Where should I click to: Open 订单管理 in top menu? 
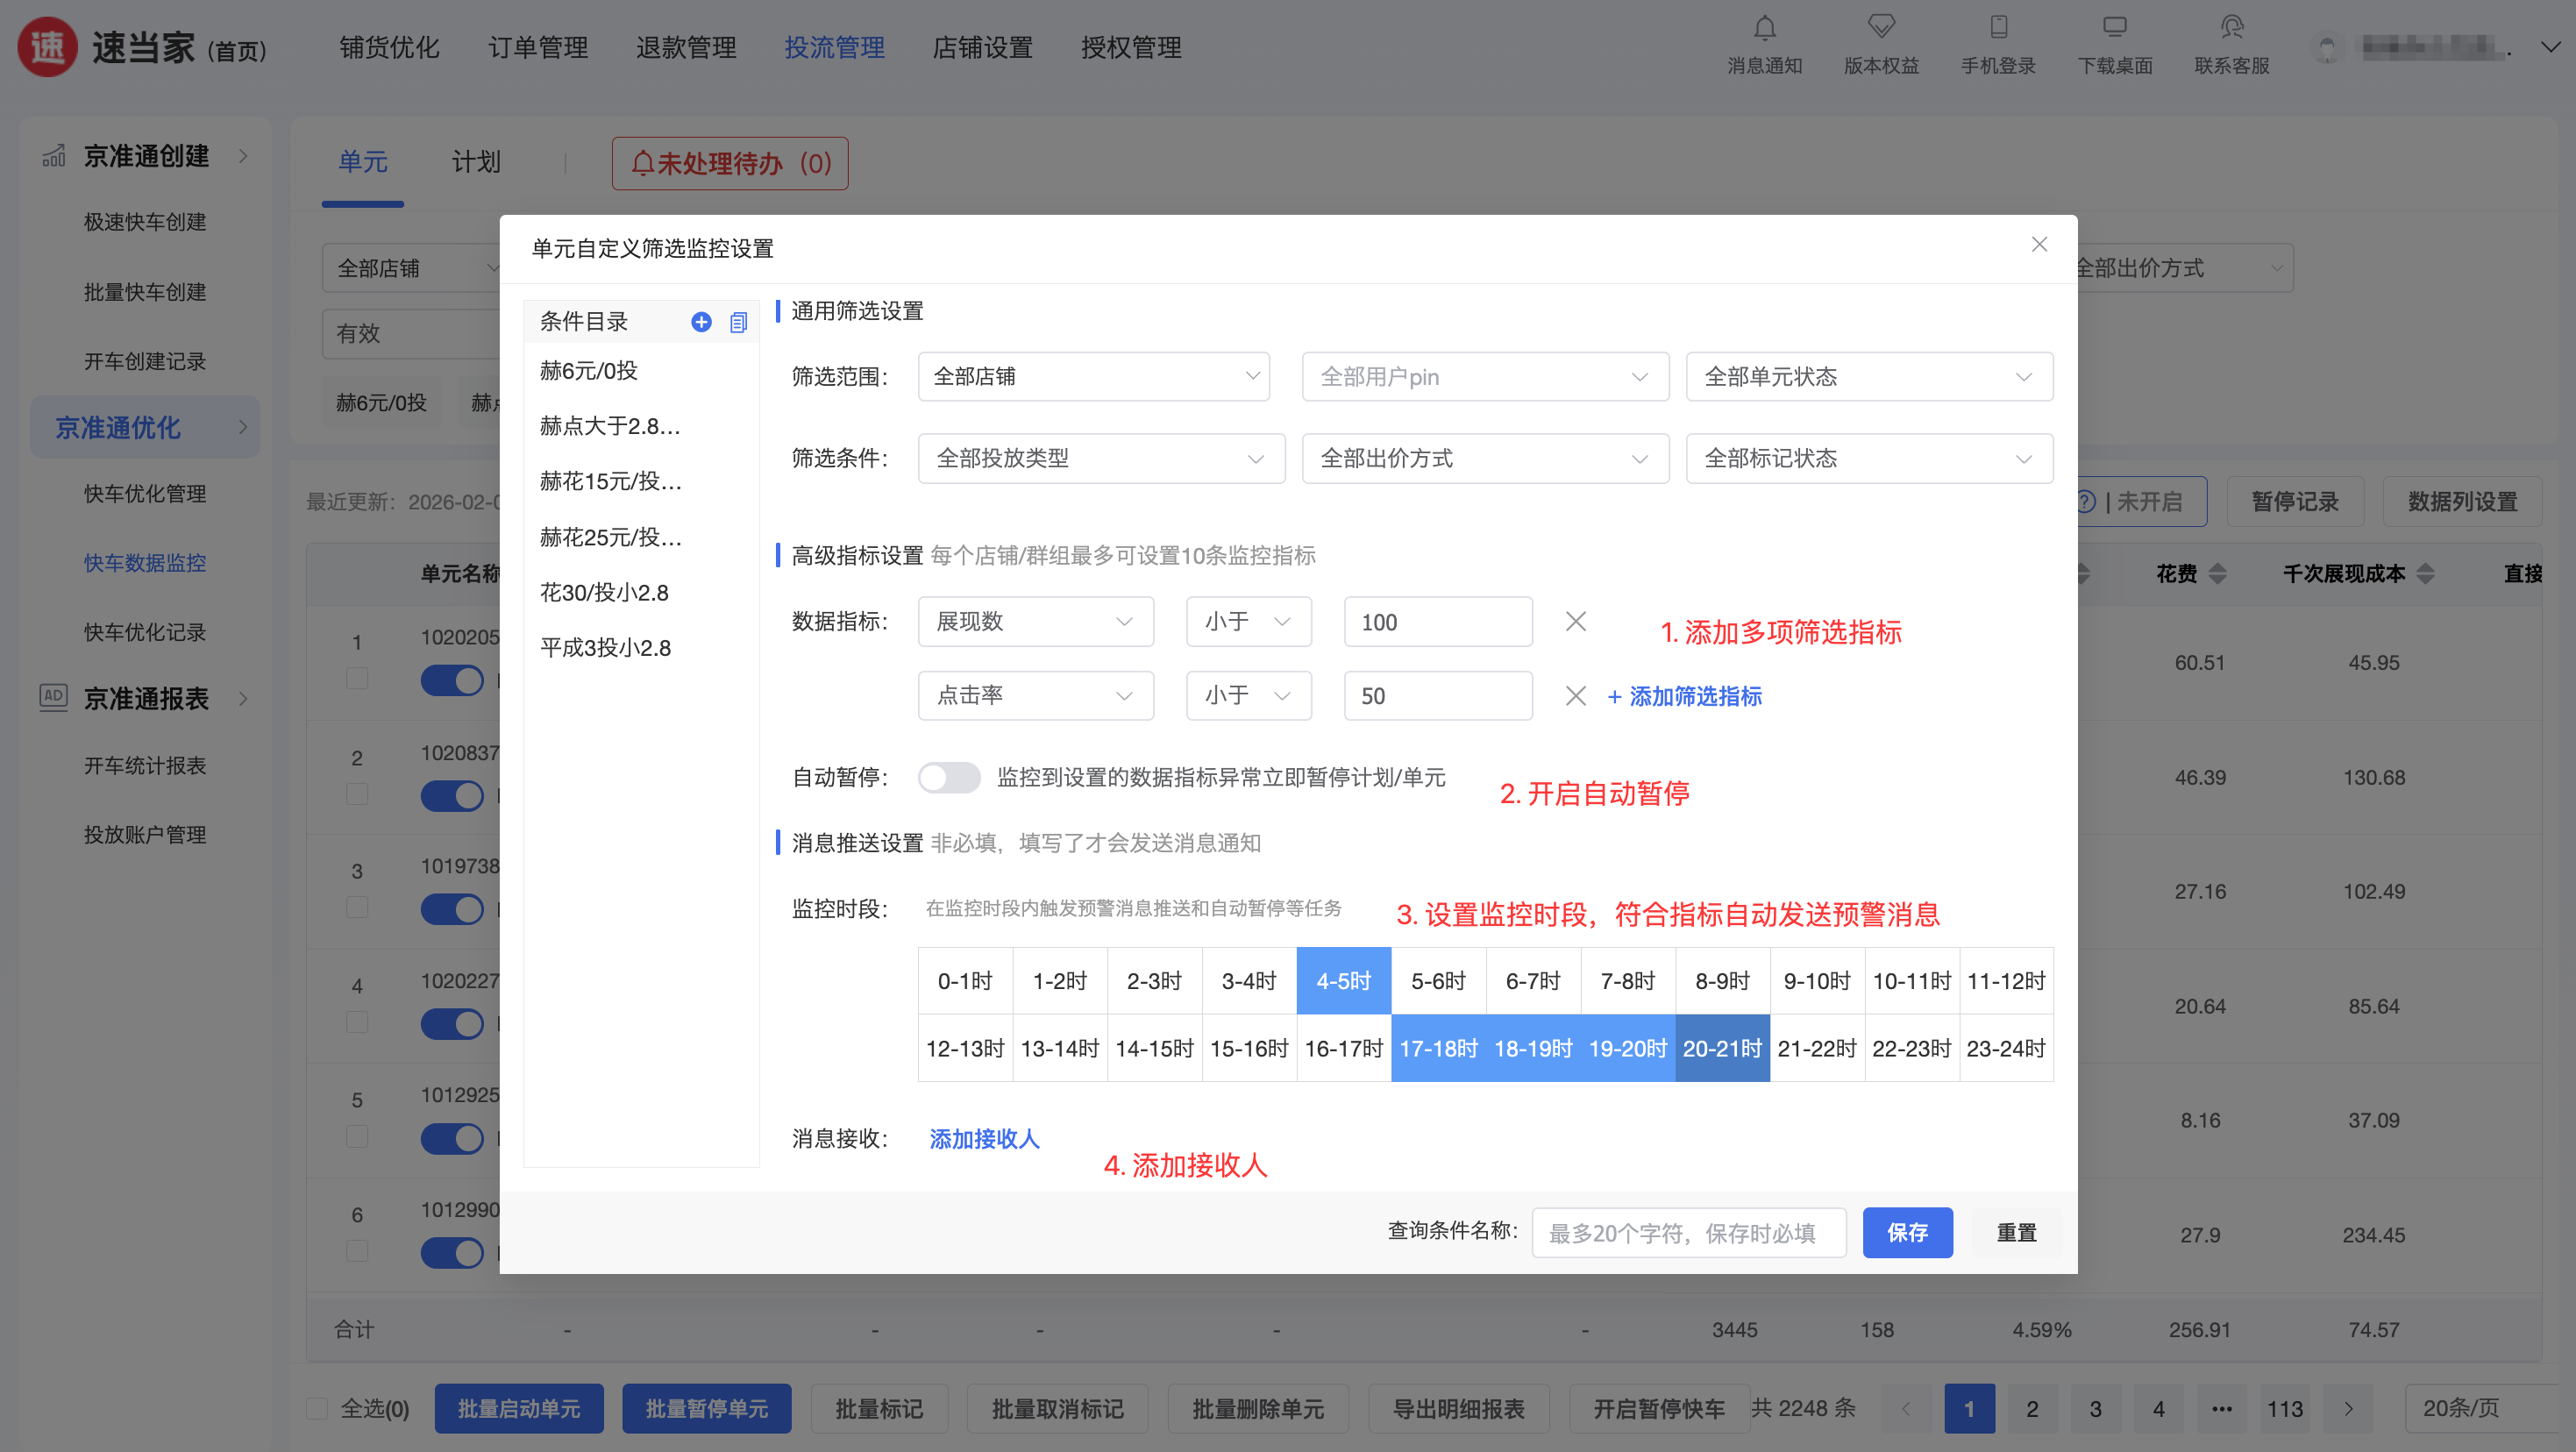538,47
